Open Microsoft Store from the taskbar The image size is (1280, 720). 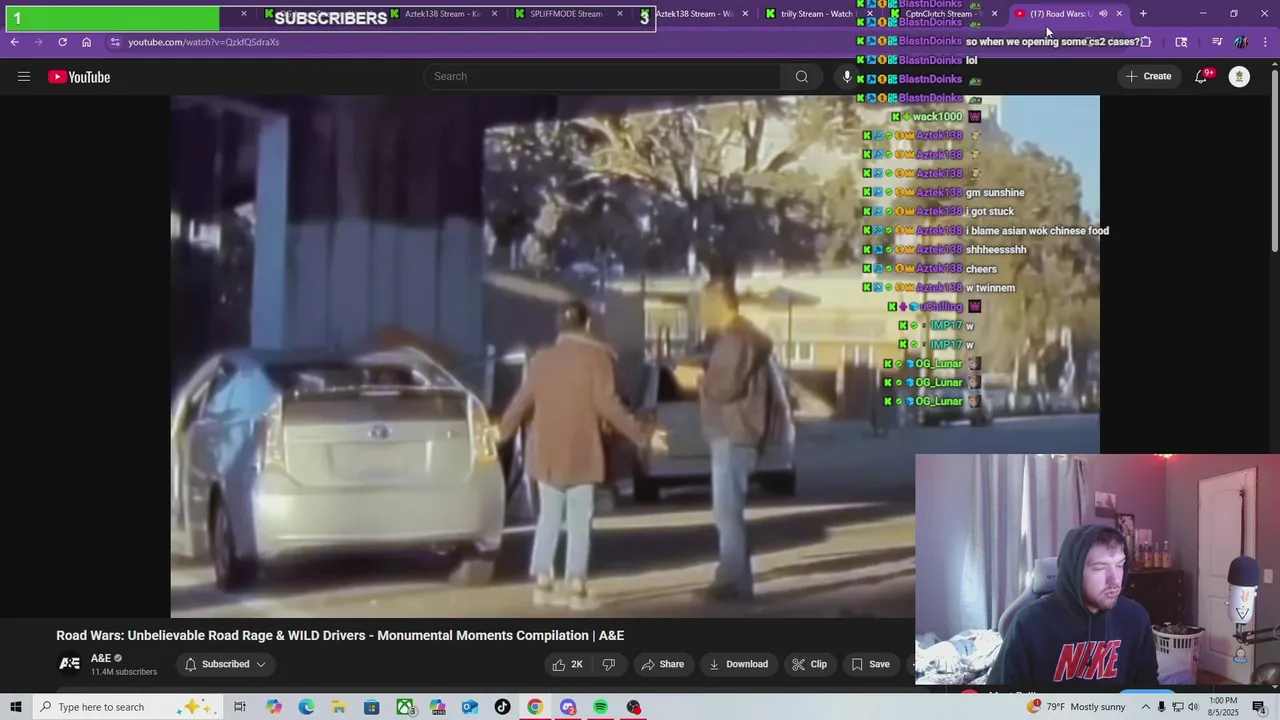371,707
